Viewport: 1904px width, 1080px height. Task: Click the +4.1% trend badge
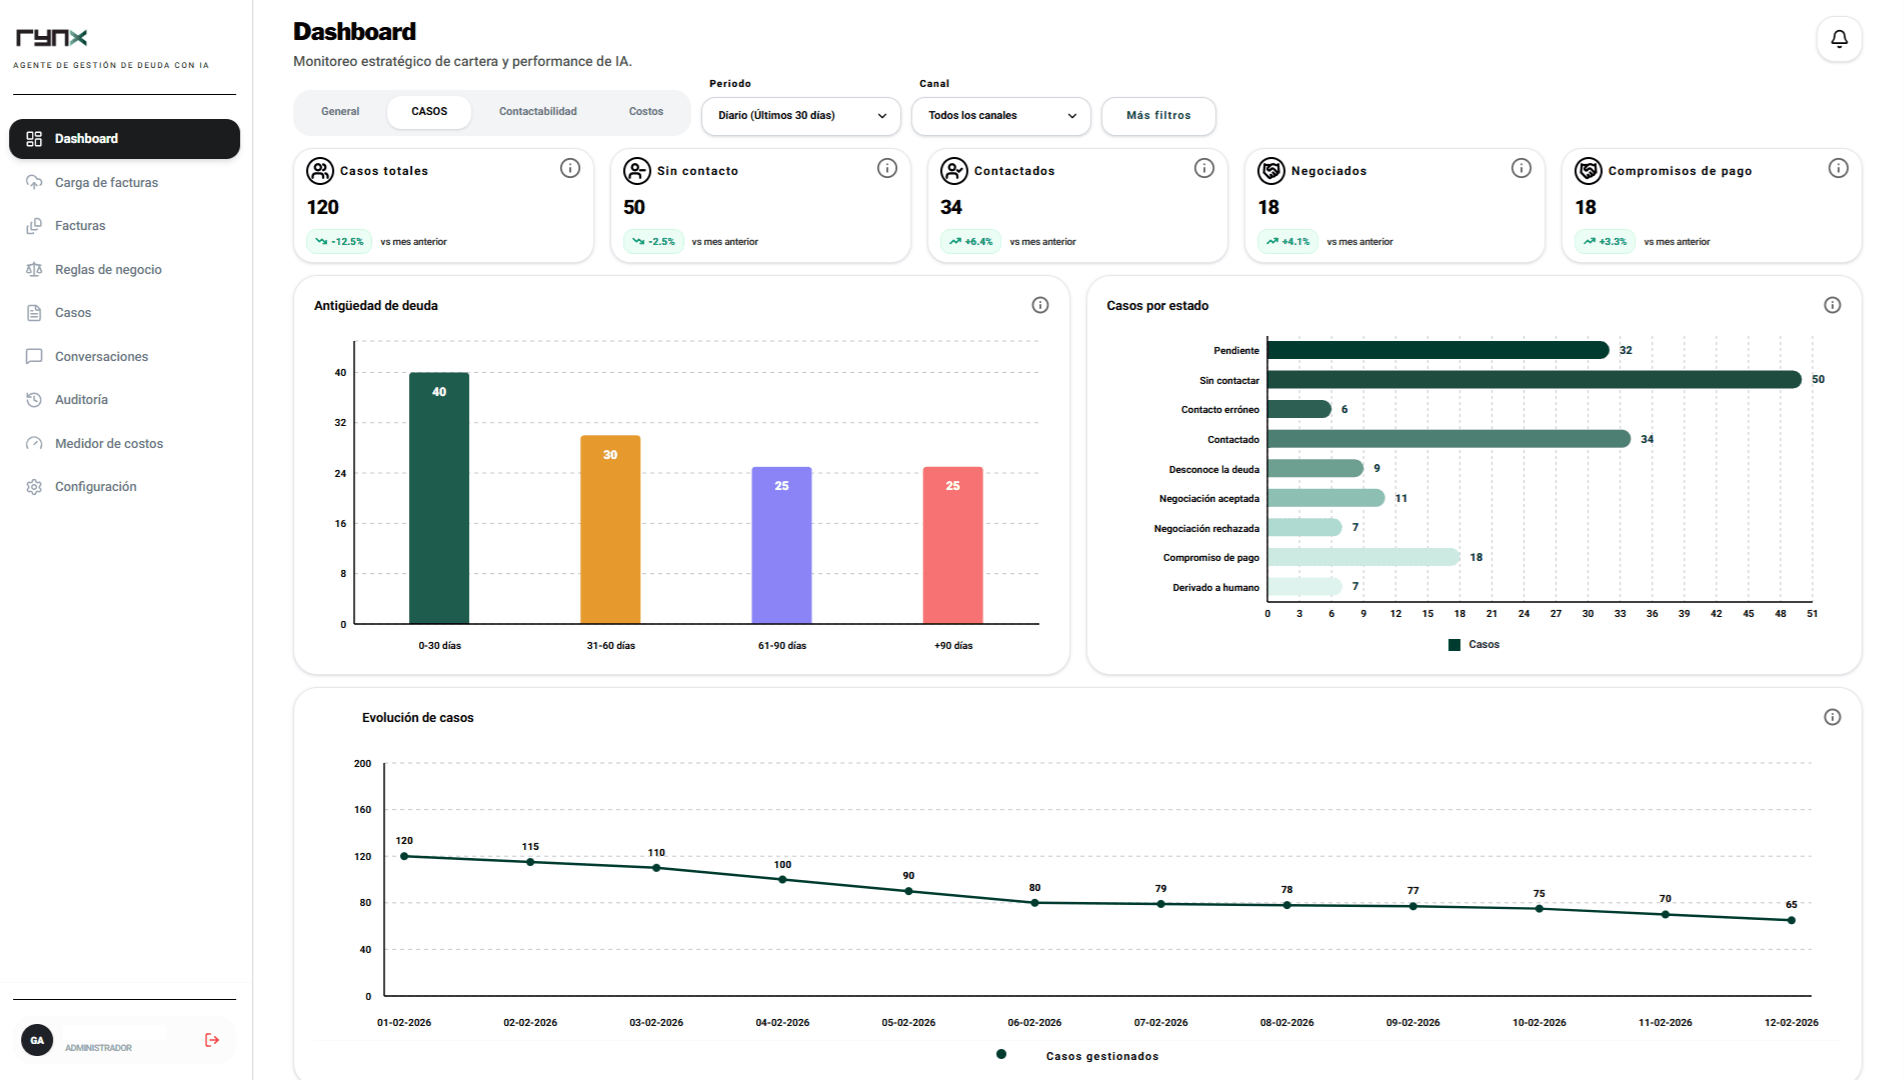pyautogui.click(x=1288, y=242)
